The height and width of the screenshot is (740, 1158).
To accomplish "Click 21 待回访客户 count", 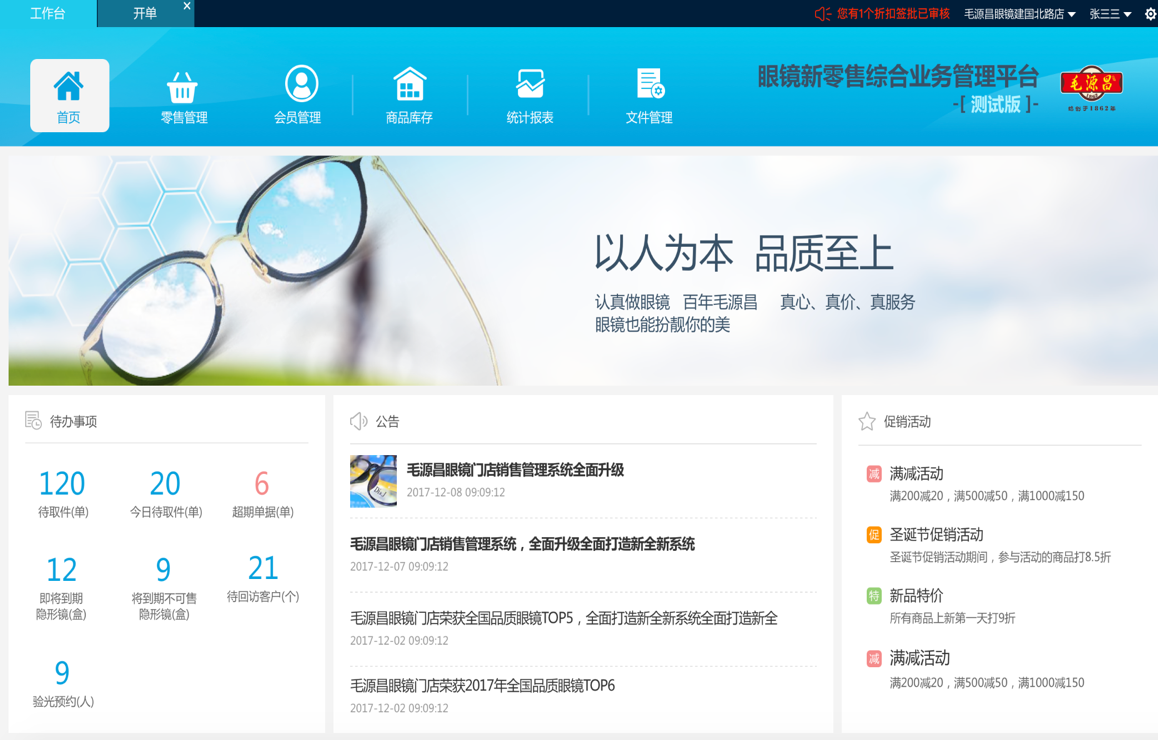I will pyautogui.click(x=263, y=568).
